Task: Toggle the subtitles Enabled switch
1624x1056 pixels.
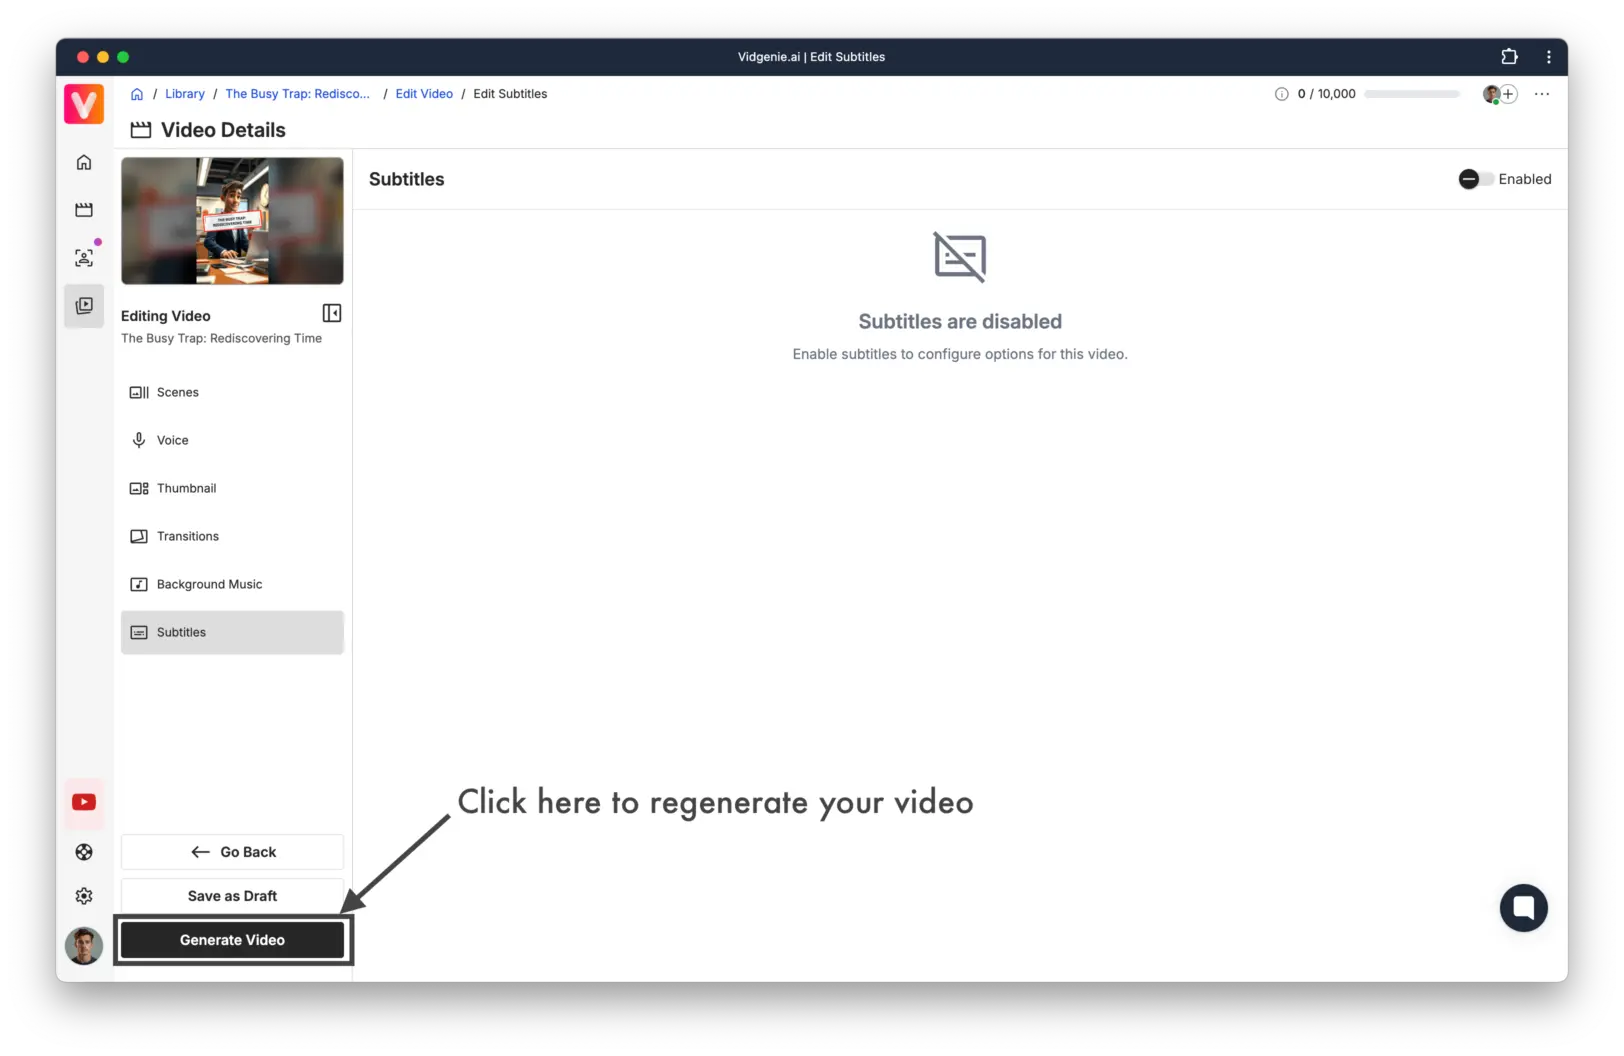Action: point(1476,179)
